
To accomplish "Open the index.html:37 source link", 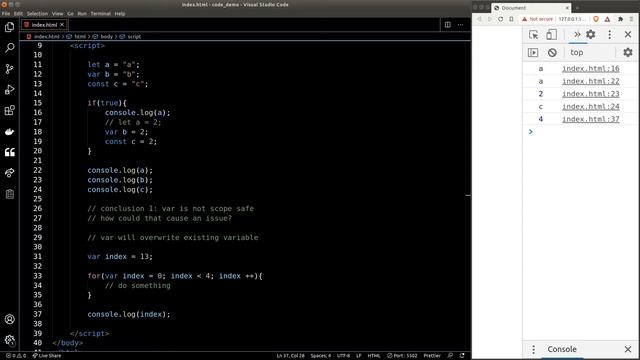I will [x=591, y=119].
